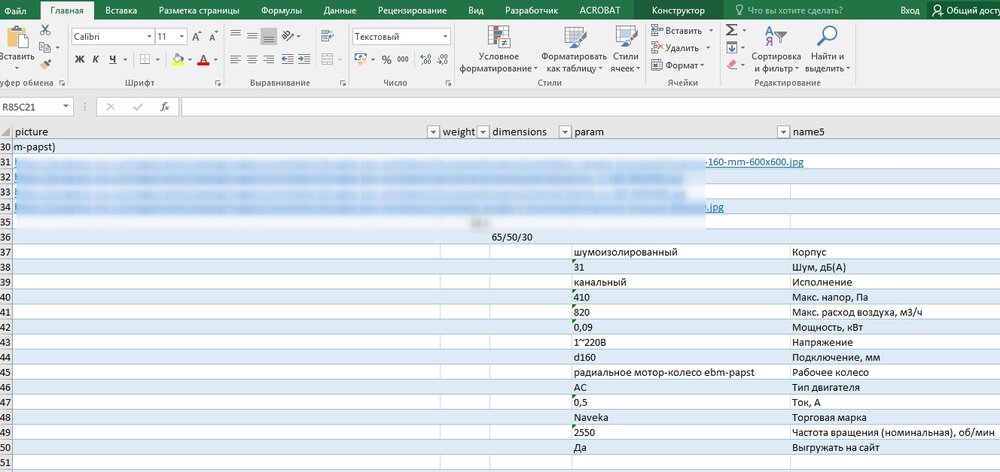This screenshot has height=472, width=1000.
Task: Toggle bold (Ж) formatting
Action: click(x=80, y=59)
